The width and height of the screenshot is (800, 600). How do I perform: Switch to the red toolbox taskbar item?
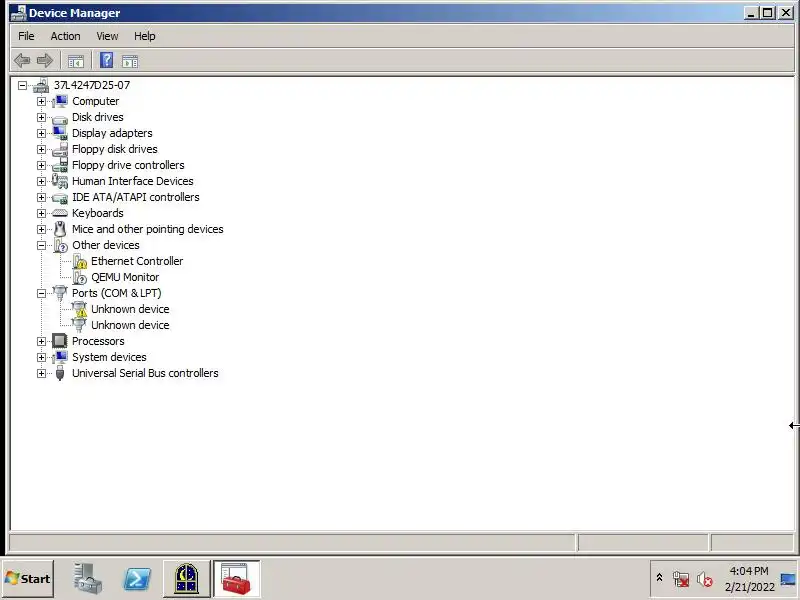[236, 579]
